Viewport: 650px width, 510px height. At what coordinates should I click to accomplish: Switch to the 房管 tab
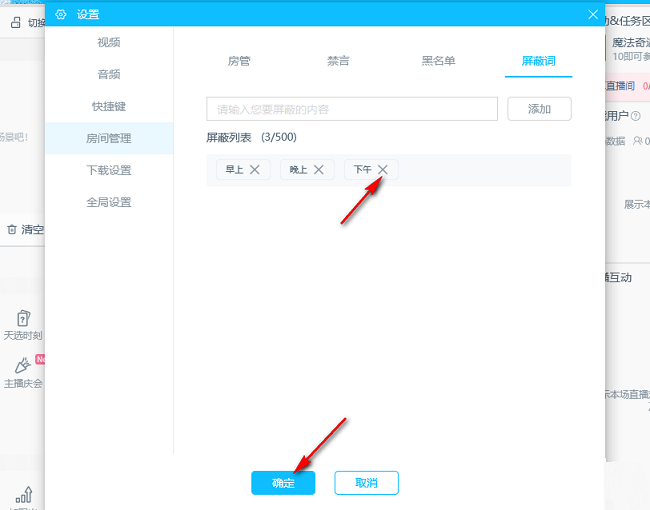click(239, 61)
